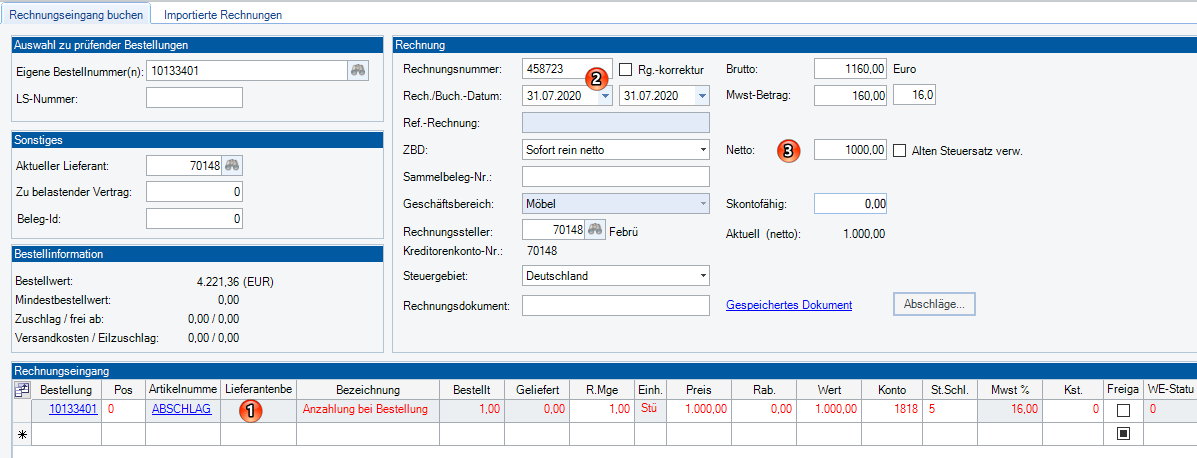Screen dimensions: 1197x458
Task: Open the ZBD payment terms dropdown
Action: click(703, 150)
